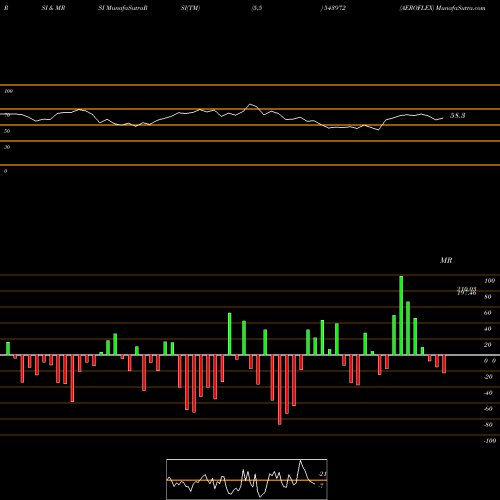Screen dimensions: 500x500
Task: Click the '0' label under RSI panel
Action: 5,171
